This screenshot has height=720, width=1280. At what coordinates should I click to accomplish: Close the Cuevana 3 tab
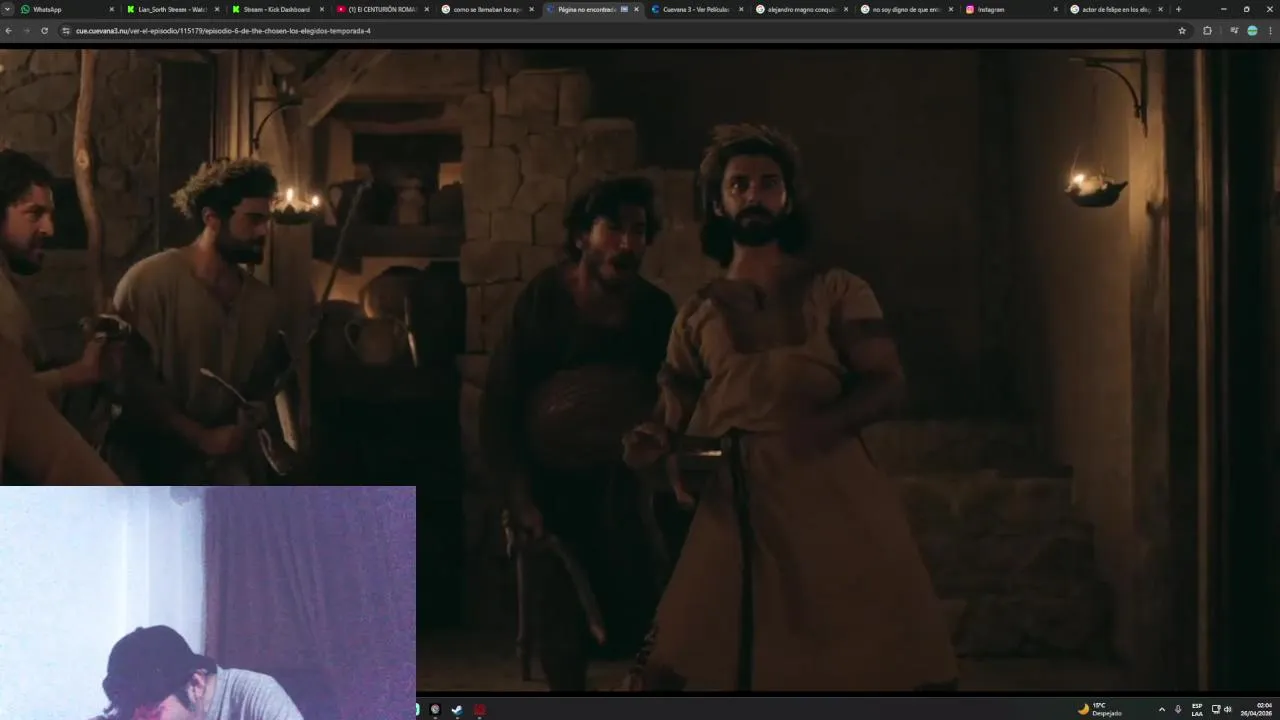click(x=741, y=9)
